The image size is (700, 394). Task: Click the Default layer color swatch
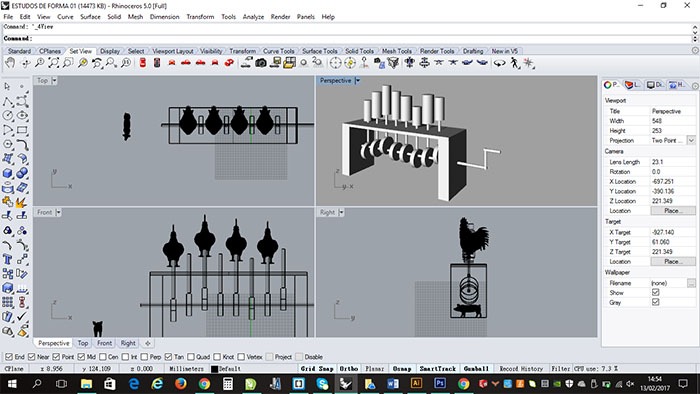coord(214,369)
